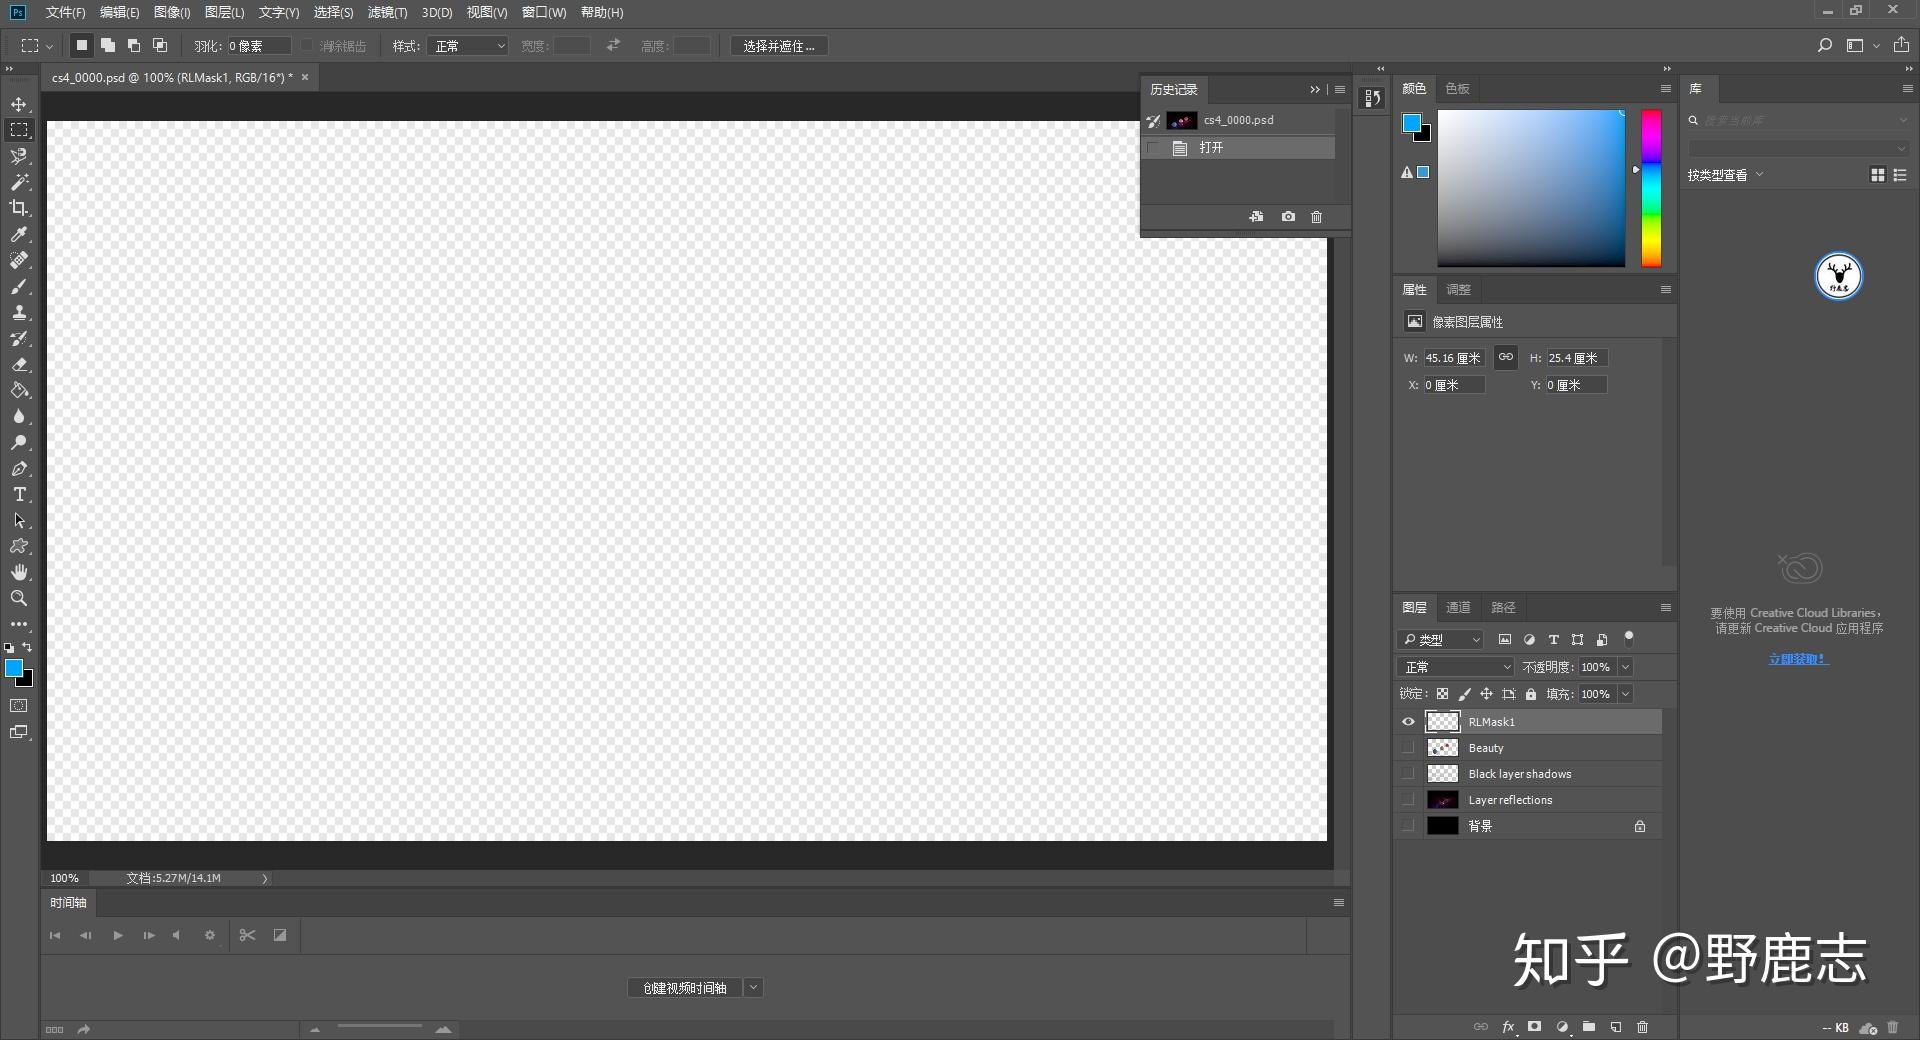The height and width of the screenshot is (1040, 1920).
Task: Click the 创建视频时间轴 button
Action: (x=685, y=988)
